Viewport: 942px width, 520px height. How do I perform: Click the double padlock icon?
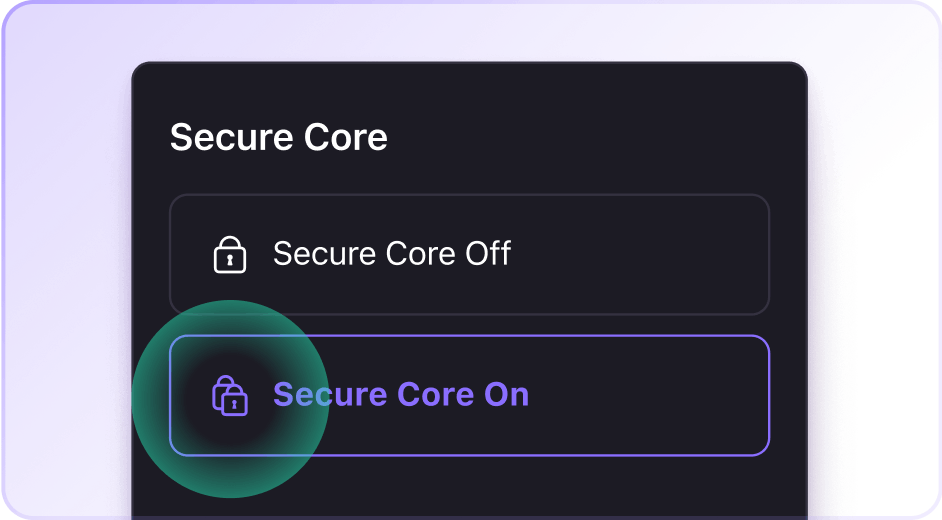click(230, 395)
